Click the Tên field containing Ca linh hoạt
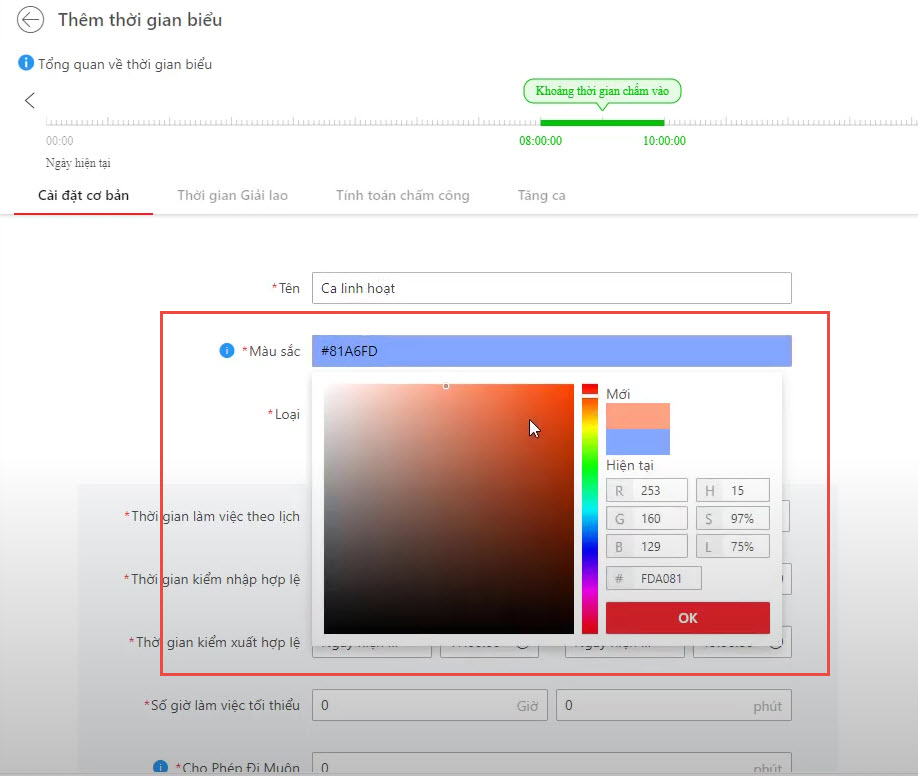Screen dimensions: 918x776 551,288
